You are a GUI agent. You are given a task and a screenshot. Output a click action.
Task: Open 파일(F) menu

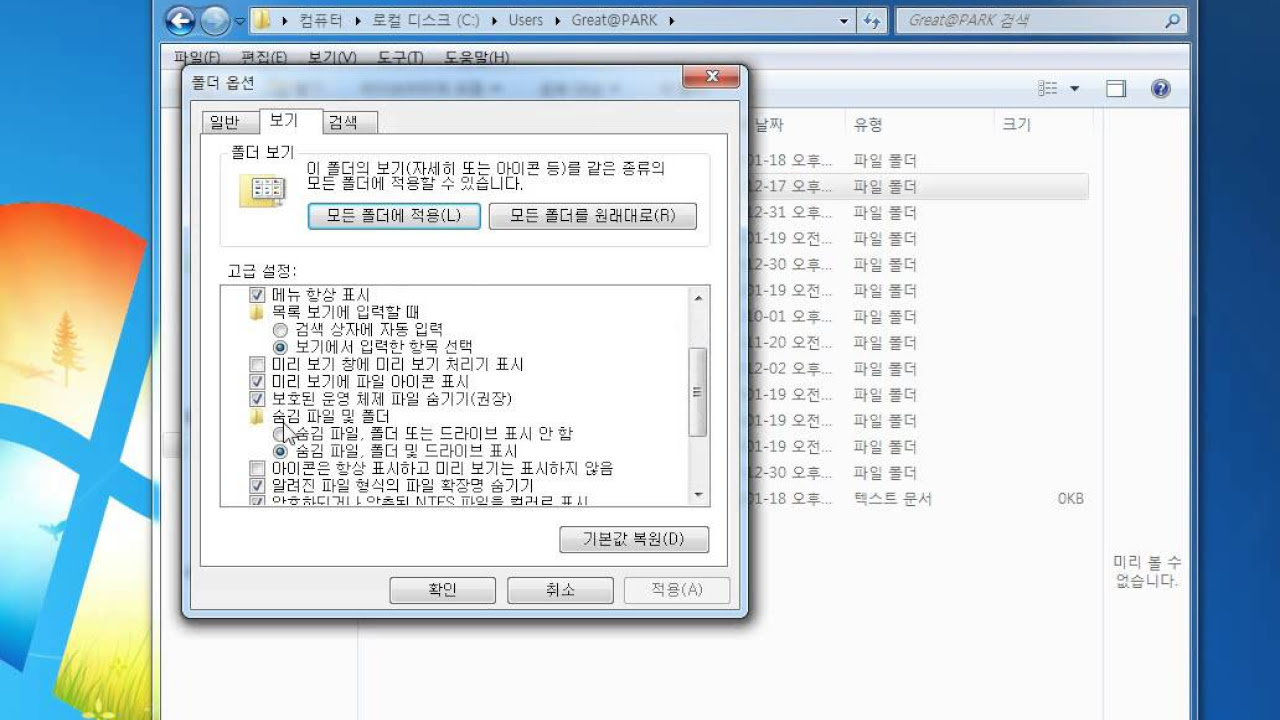coord(197,58)
